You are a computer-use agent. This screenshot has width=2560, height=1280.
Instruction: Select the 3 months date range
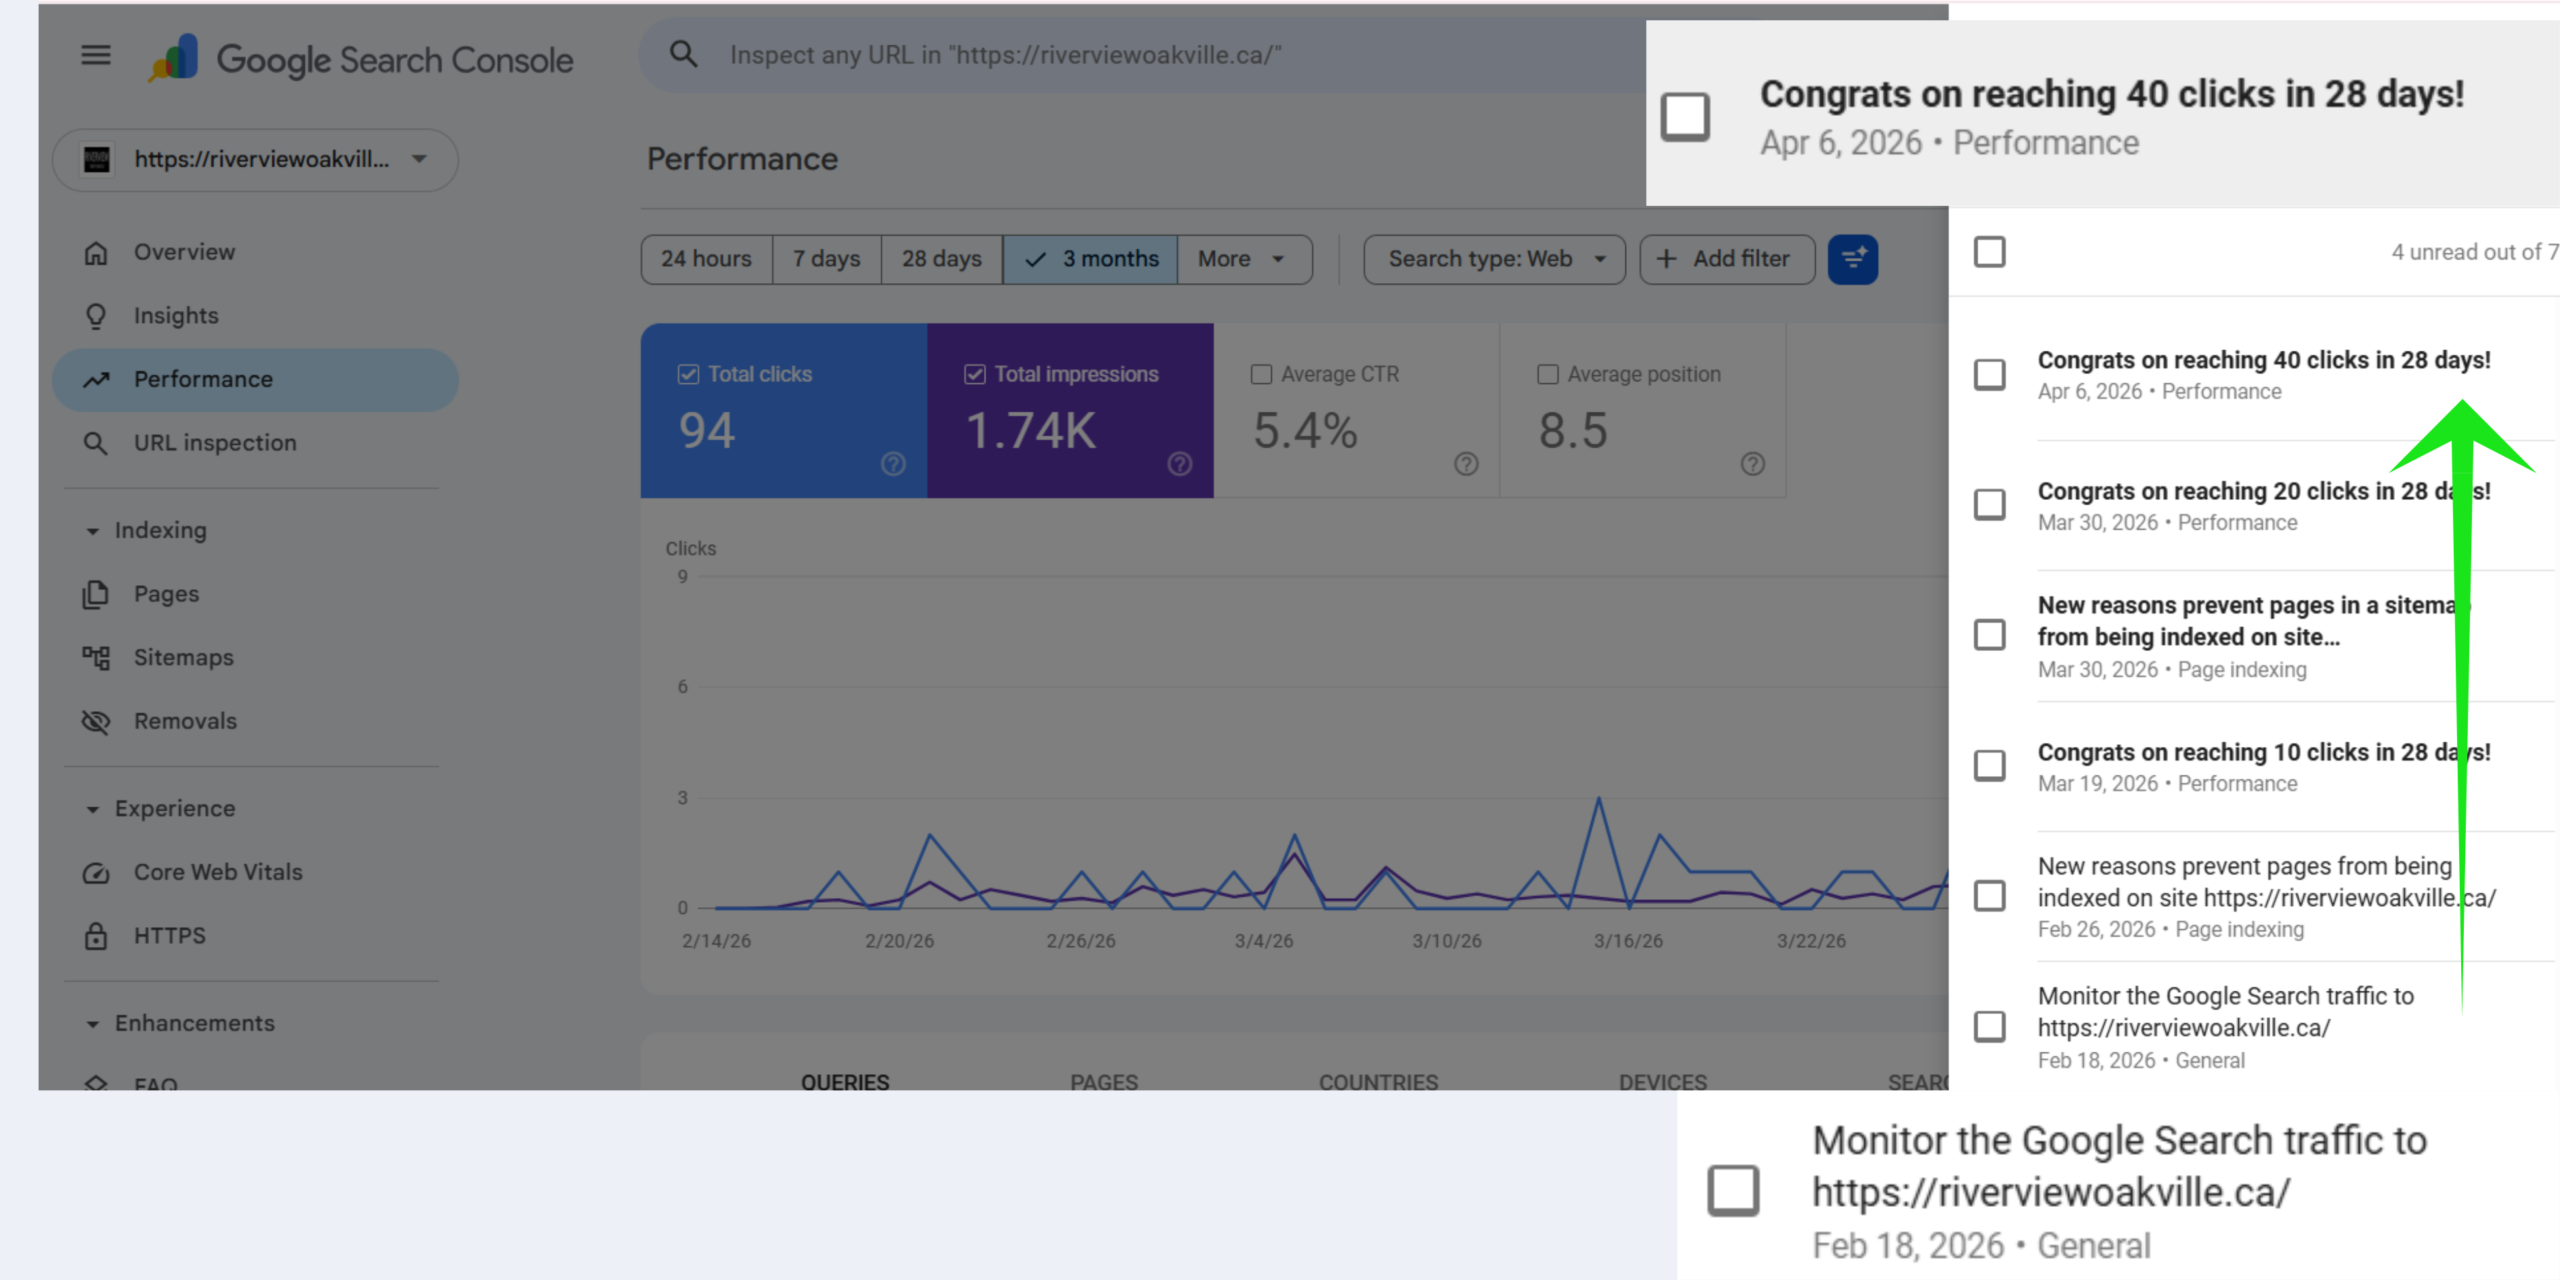pyautogui.click(x=1090, y=259)
